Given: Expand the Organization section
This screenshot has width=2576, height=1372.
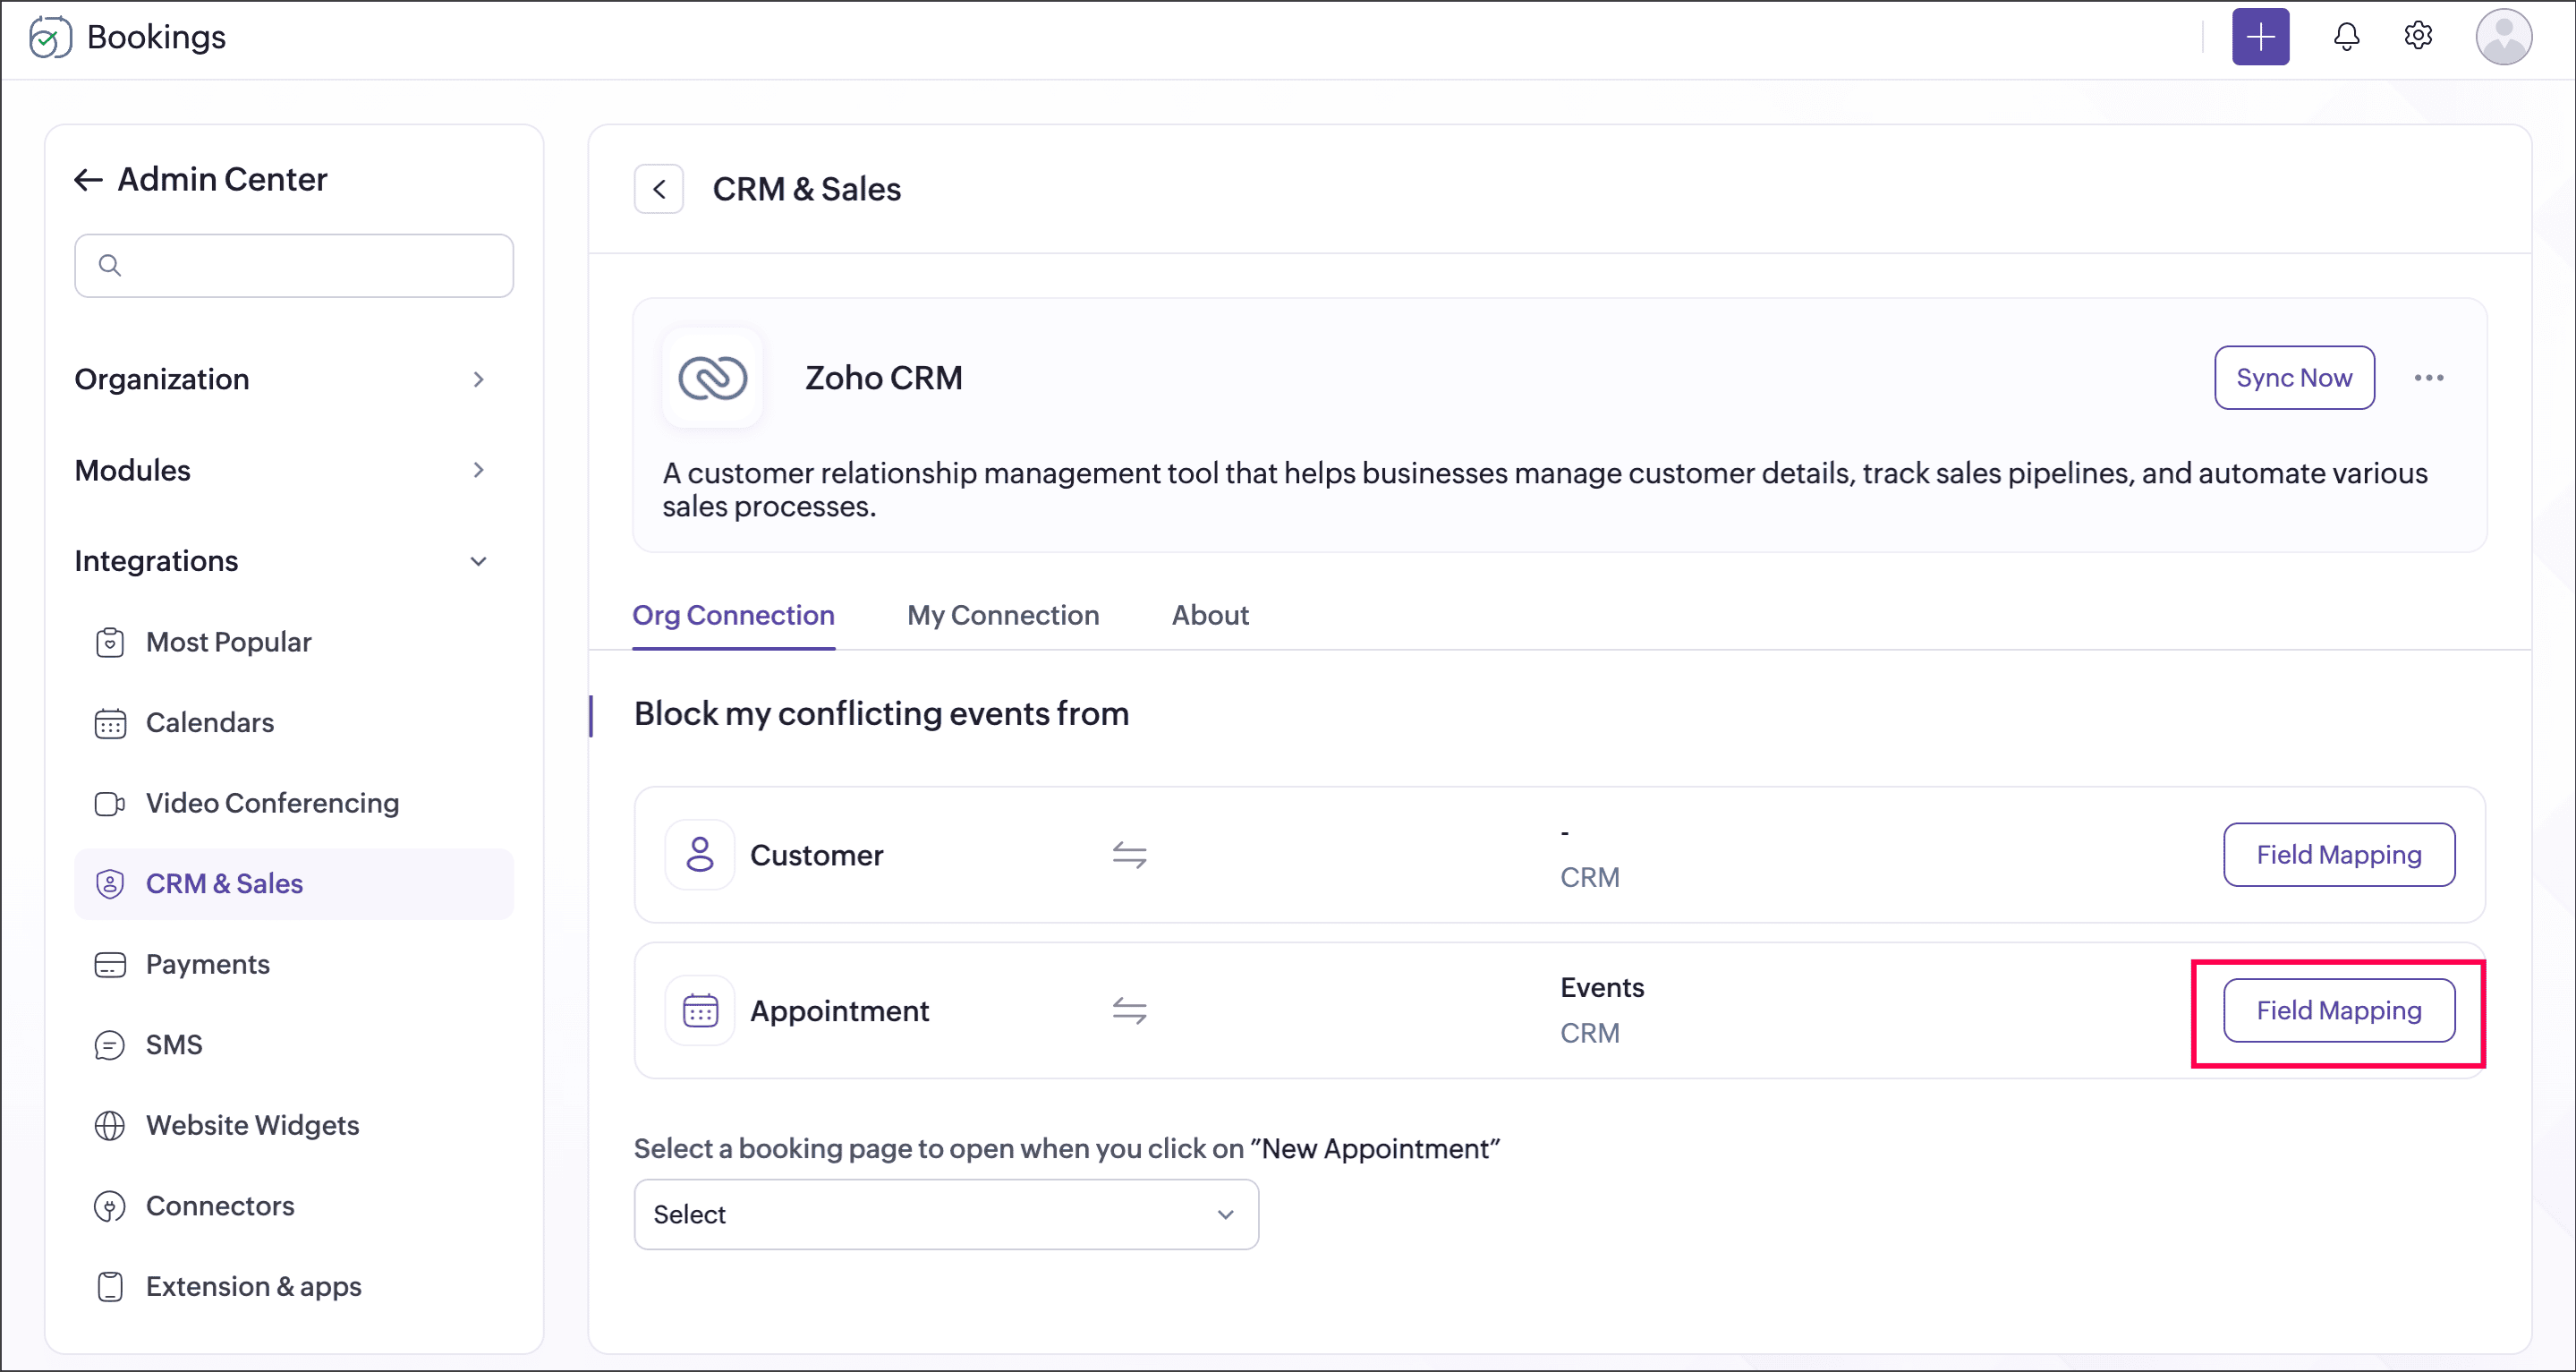Looking at the screenshot, I should pos(478,380).
